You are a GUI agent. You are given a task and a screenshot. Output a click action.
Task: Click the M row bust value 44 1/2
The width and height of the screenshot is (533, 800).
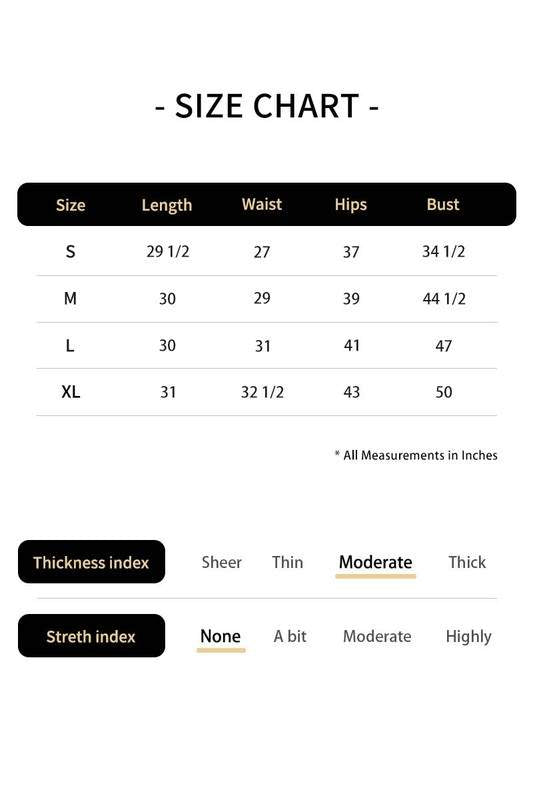444,298
